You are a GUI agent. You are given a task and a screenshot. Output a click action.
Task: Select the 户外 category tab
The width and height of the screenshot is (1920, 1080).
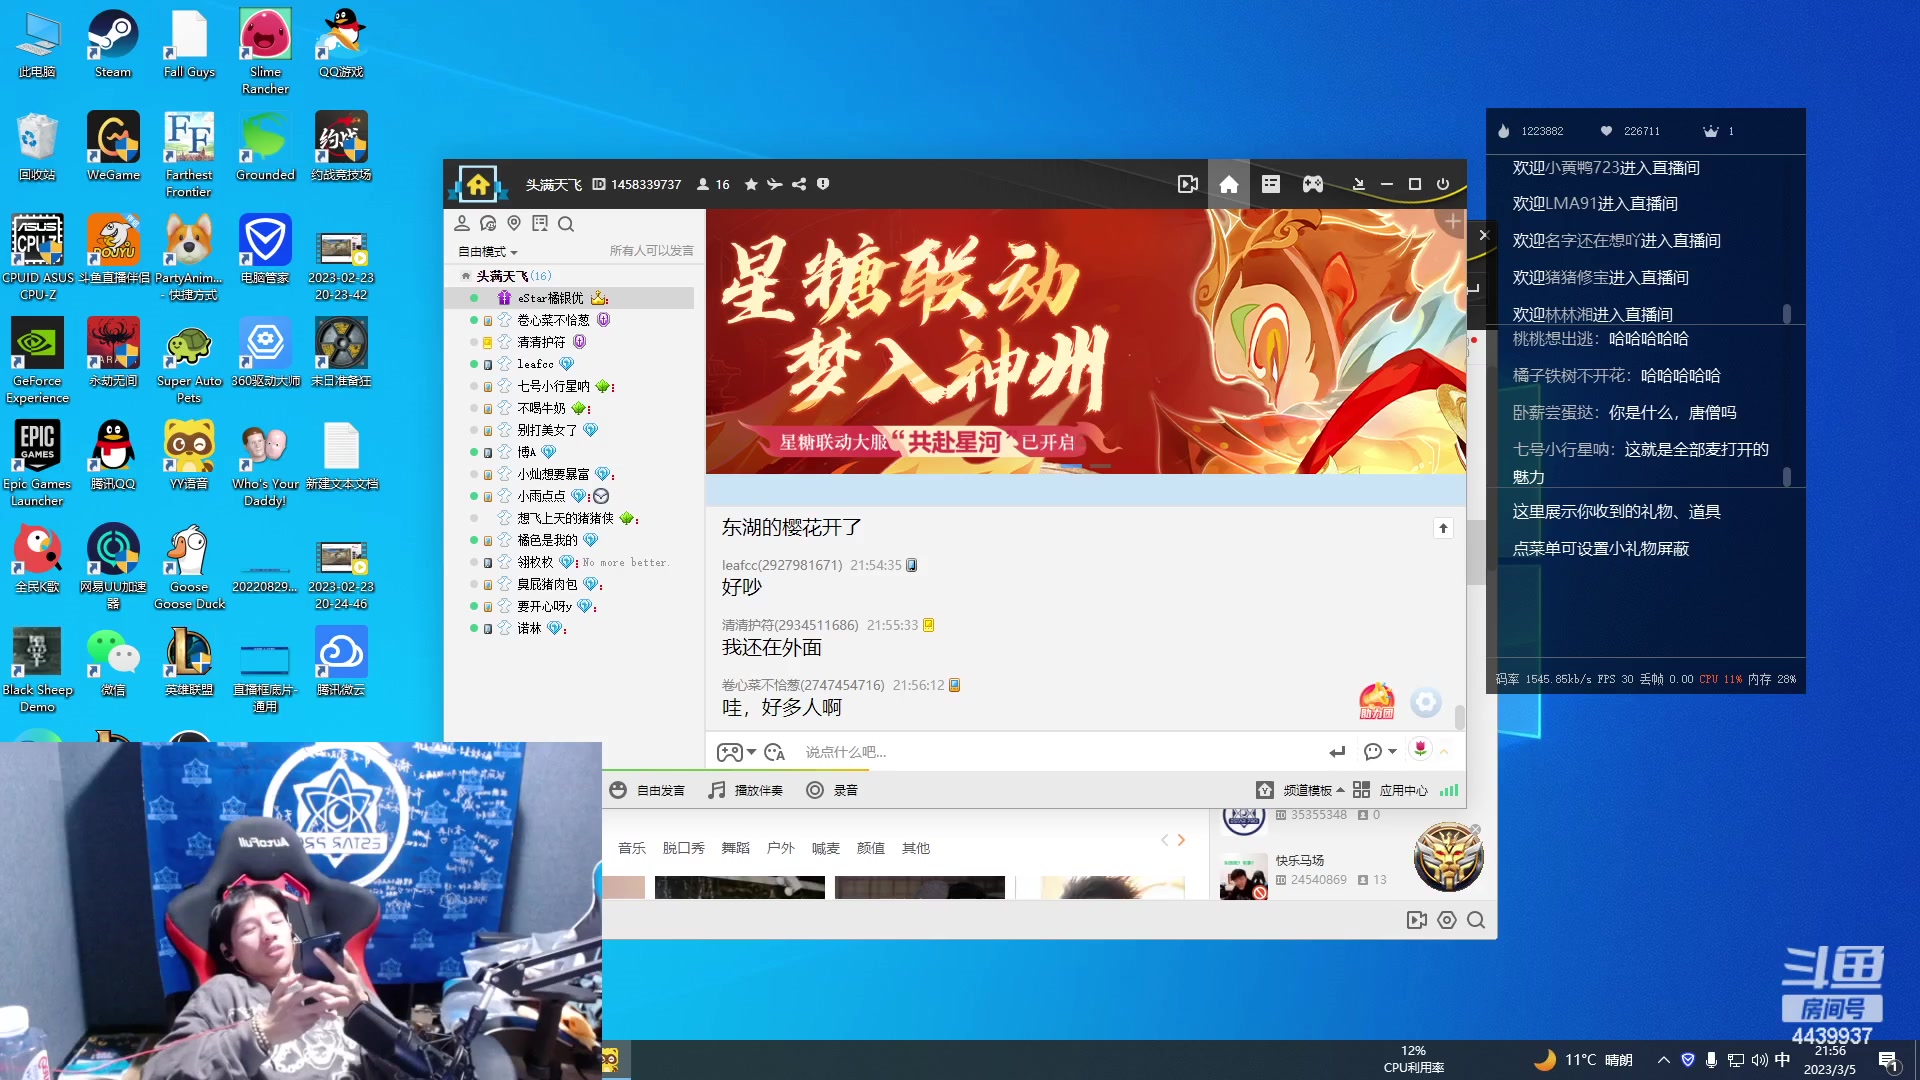(780, 848)
